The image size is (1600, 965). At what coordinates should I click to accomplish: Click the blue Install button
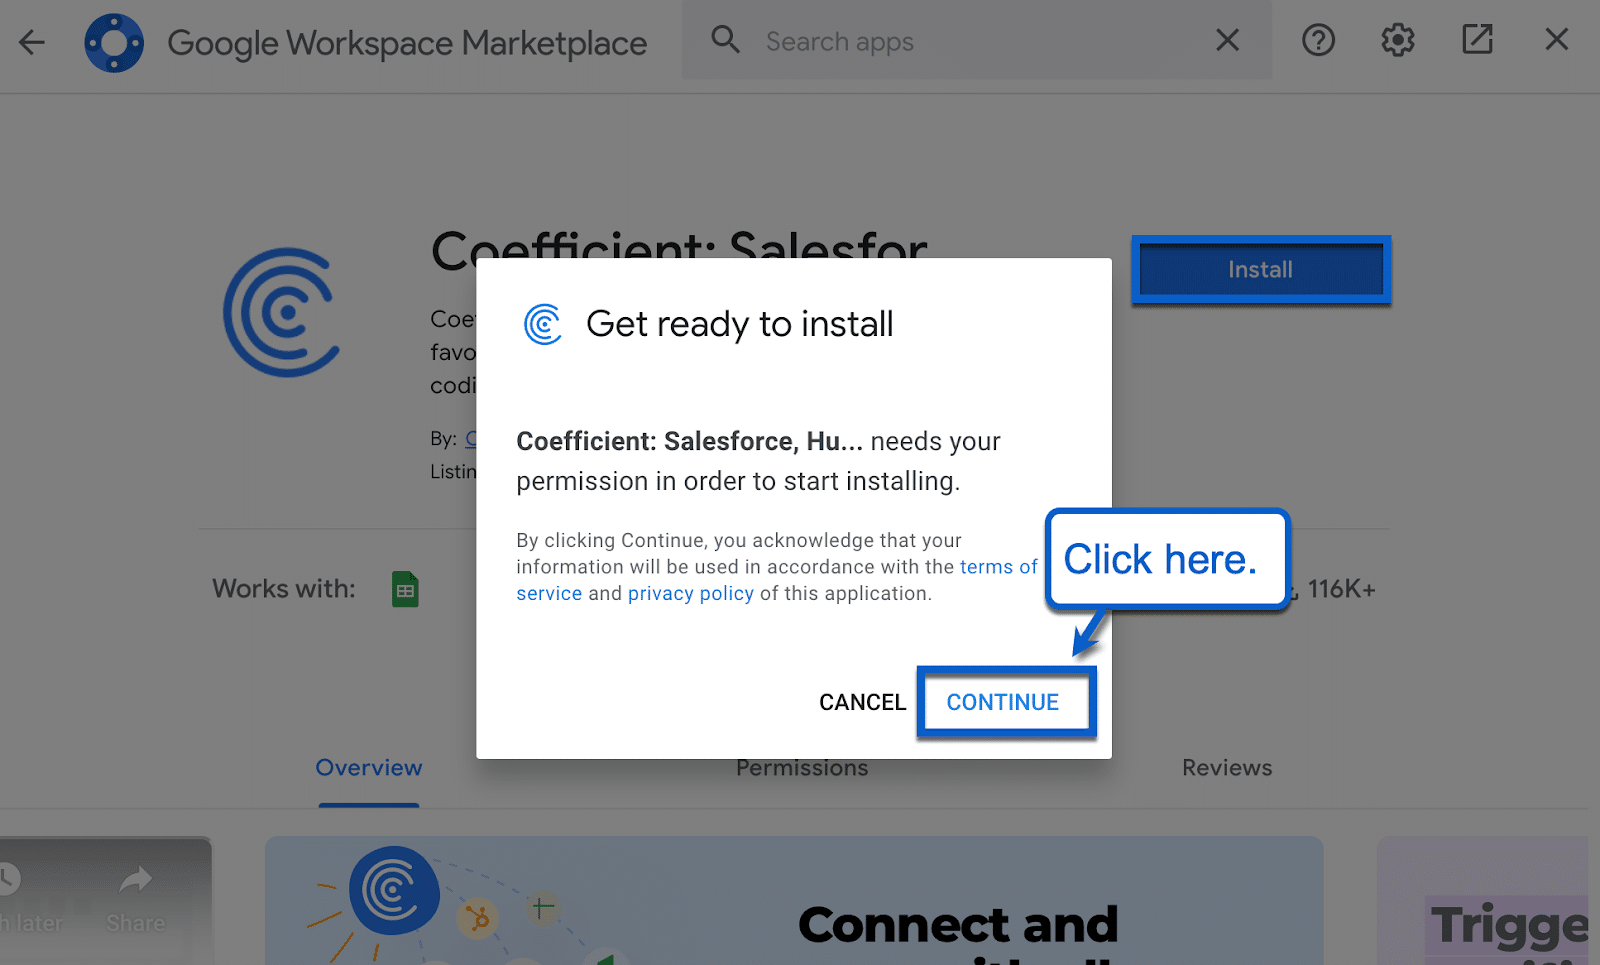point(1261,270)
